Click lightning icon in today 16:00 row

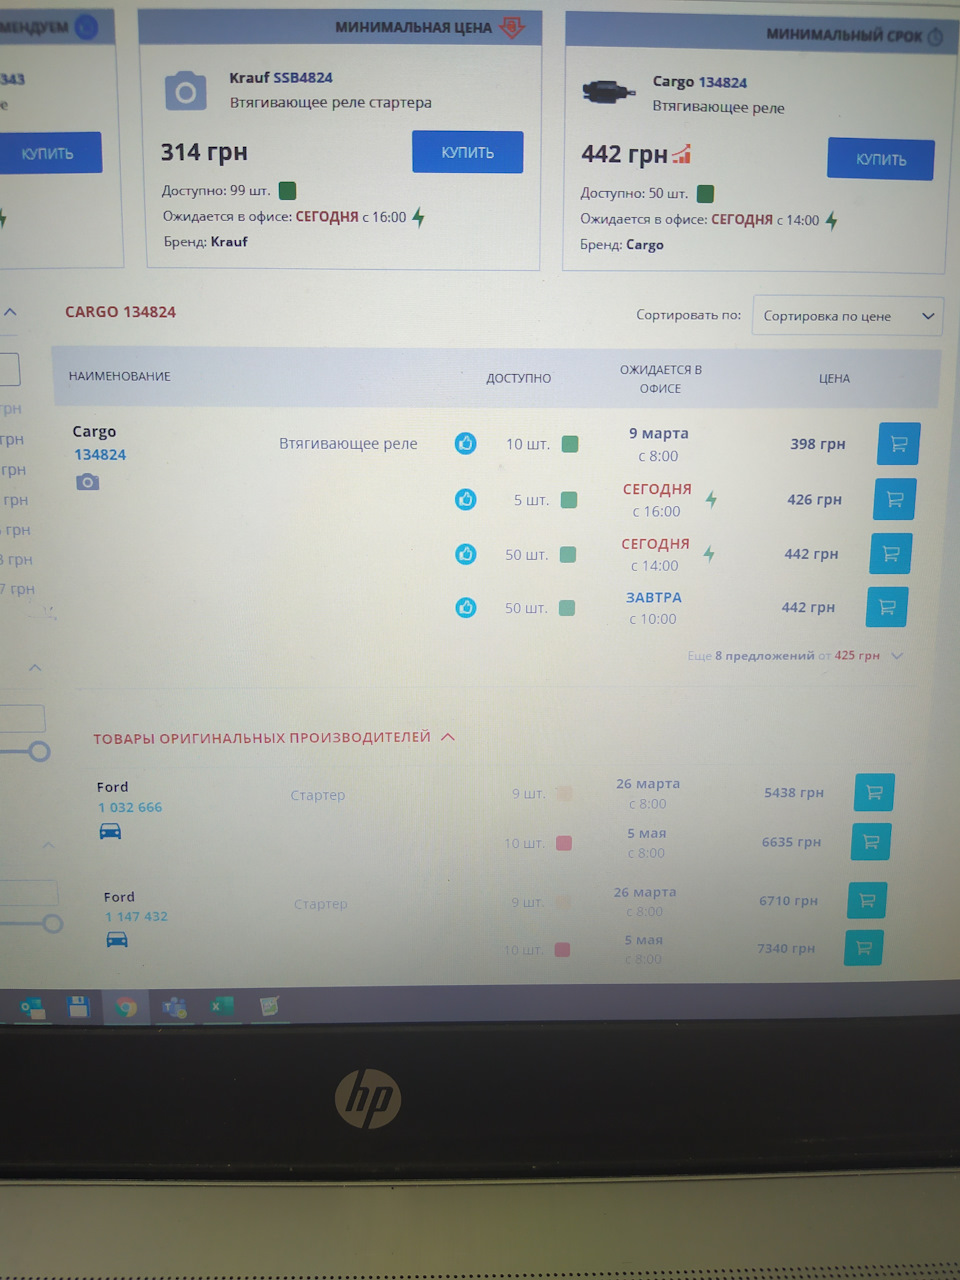coord(711,499)
